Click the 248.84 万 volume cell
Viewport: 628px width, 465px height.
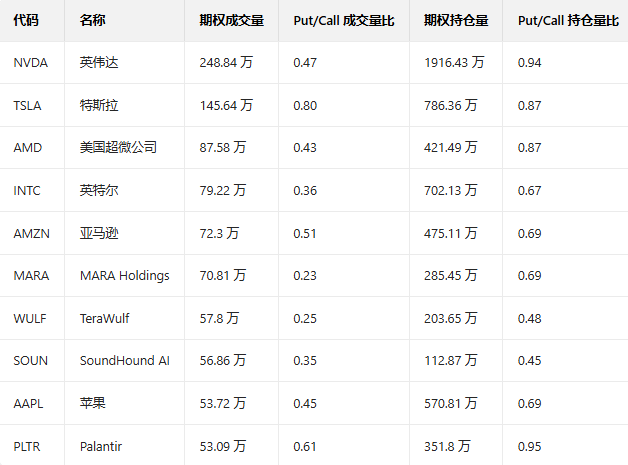tap(226, 62)
